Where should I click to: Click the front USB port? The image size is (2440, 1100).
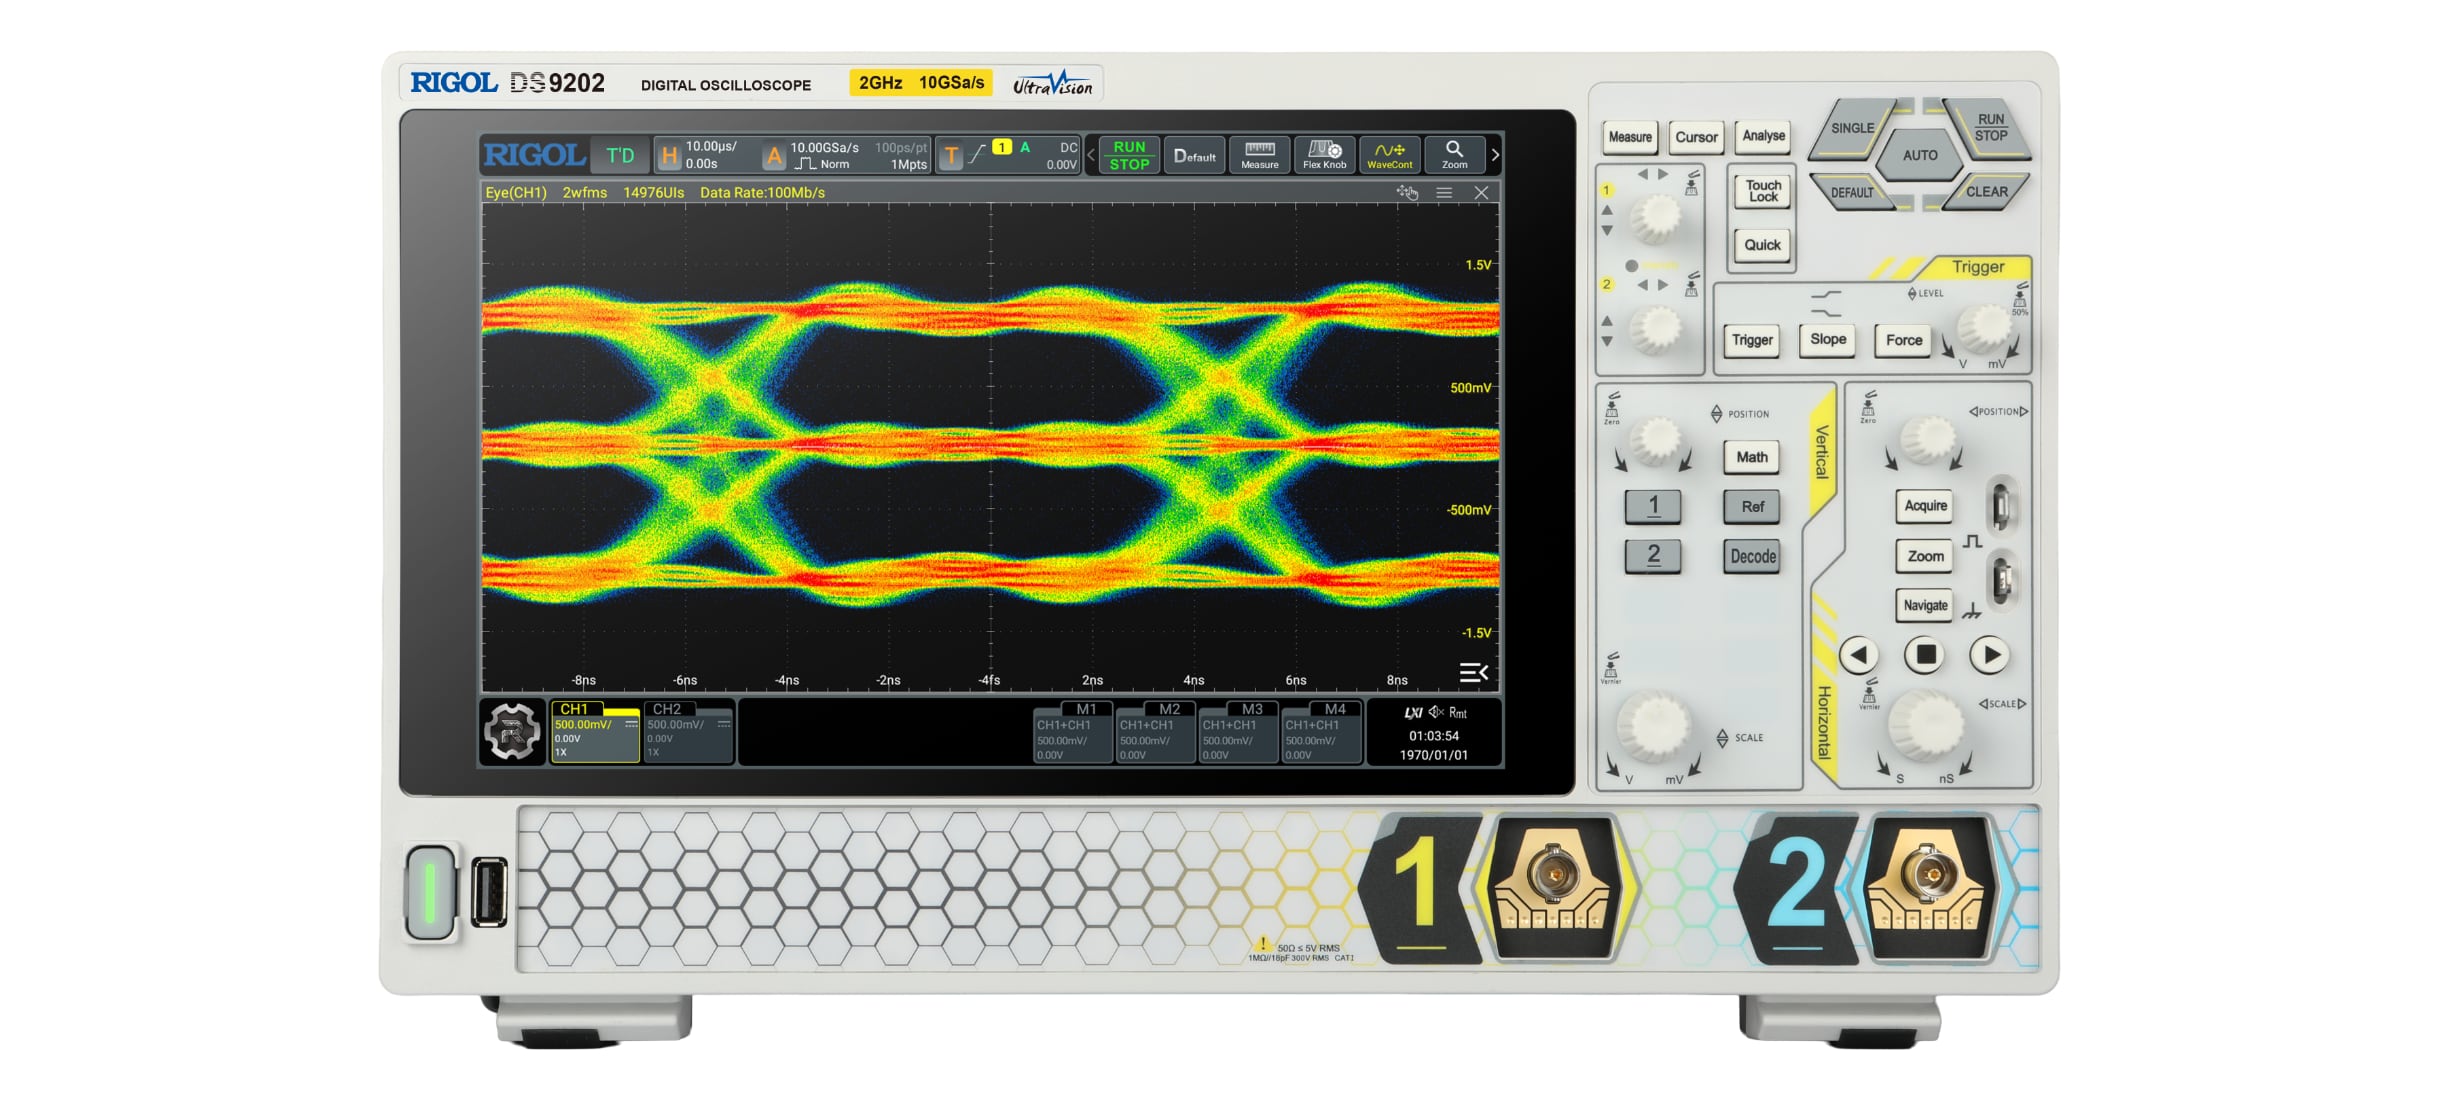489,892
